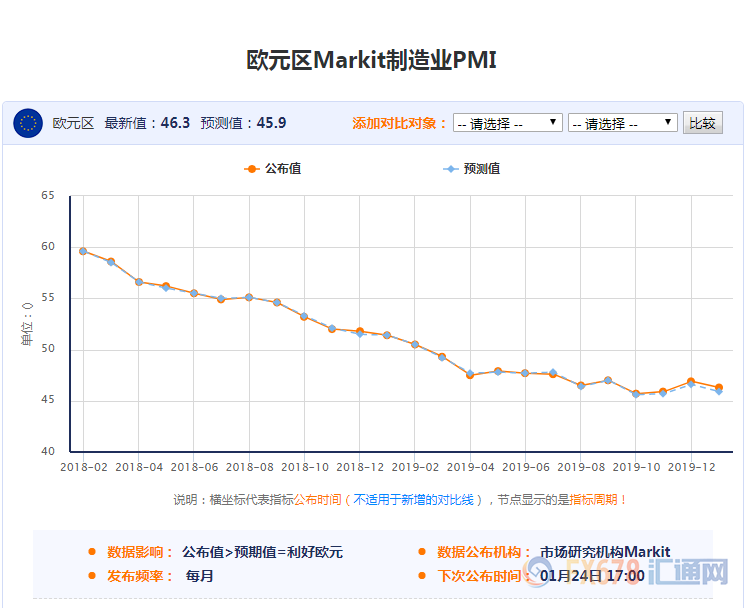746x608 pixels.
Task: Click the y-axis value 40
Action: pyautogui.click(x=48, y=451)
